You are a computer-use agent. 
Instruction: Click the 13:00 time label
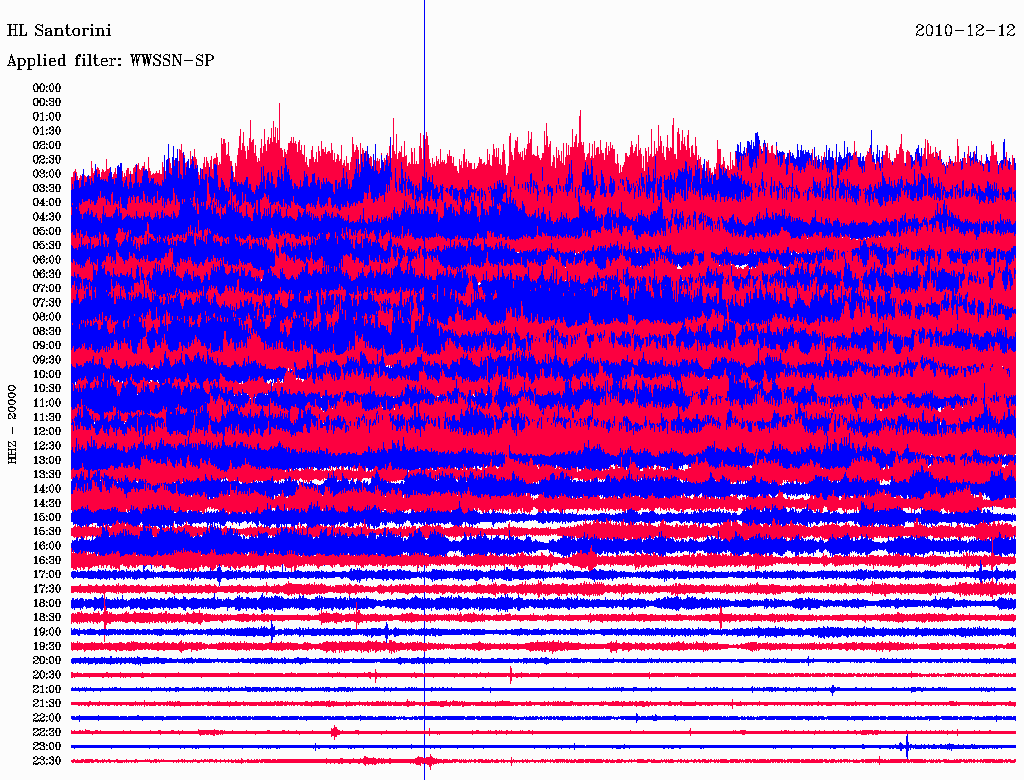pos(47,460)
